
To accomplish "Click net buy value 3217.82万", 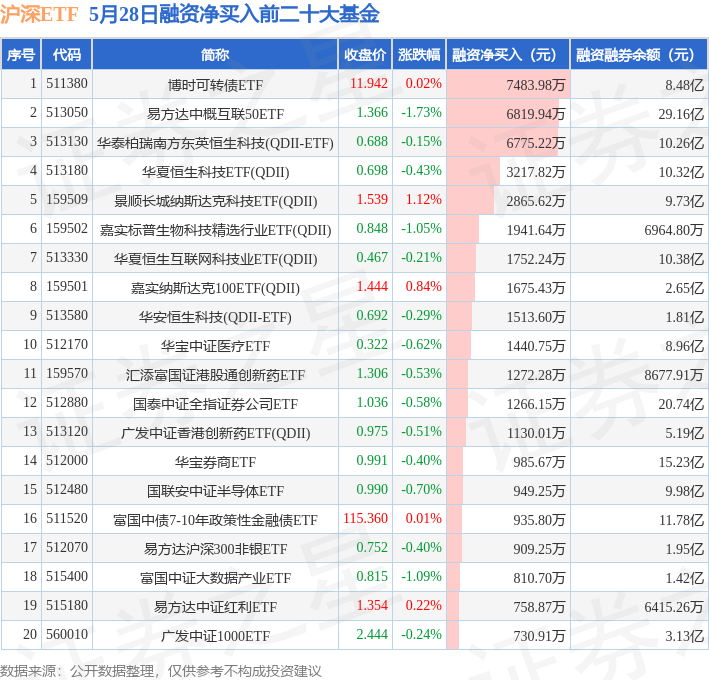I will tap(536, 172).
